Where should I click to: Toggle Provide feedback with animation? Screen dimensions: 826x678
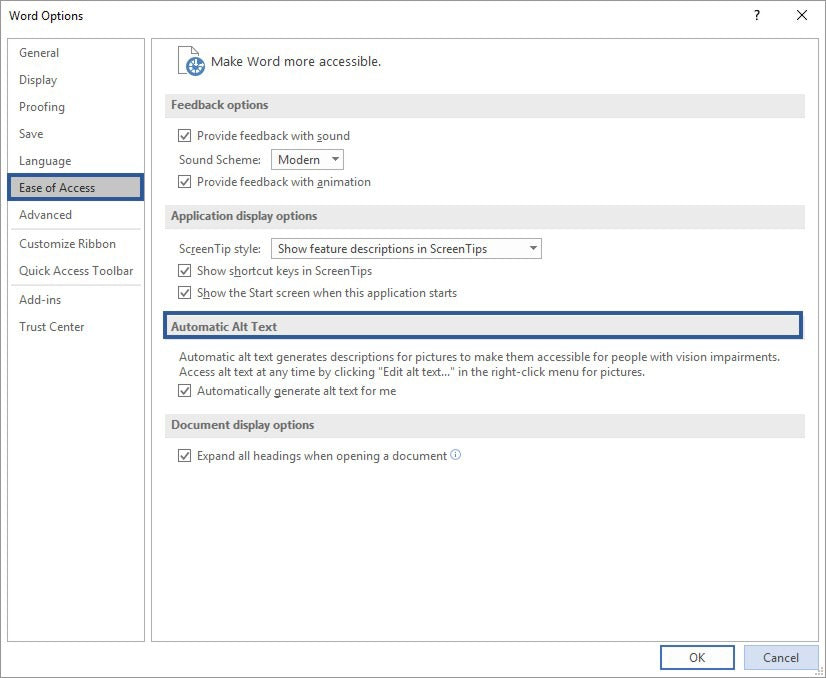(185, 181)
